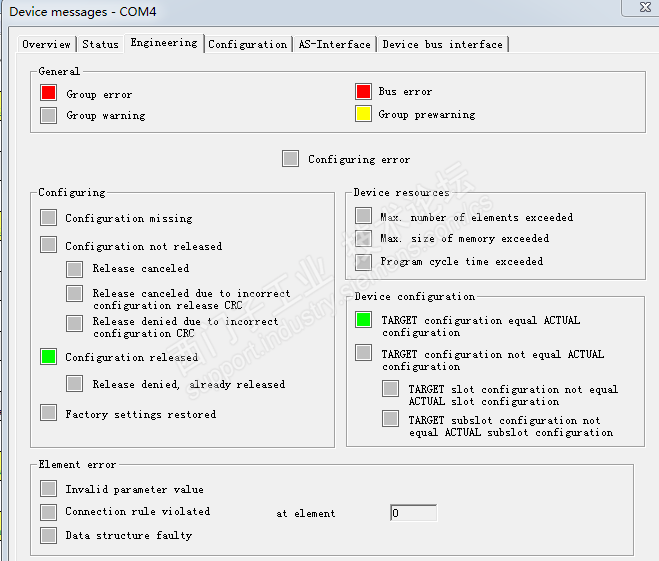
Task: Click the Invalid parameter value indicator
Action: [48, 489]
